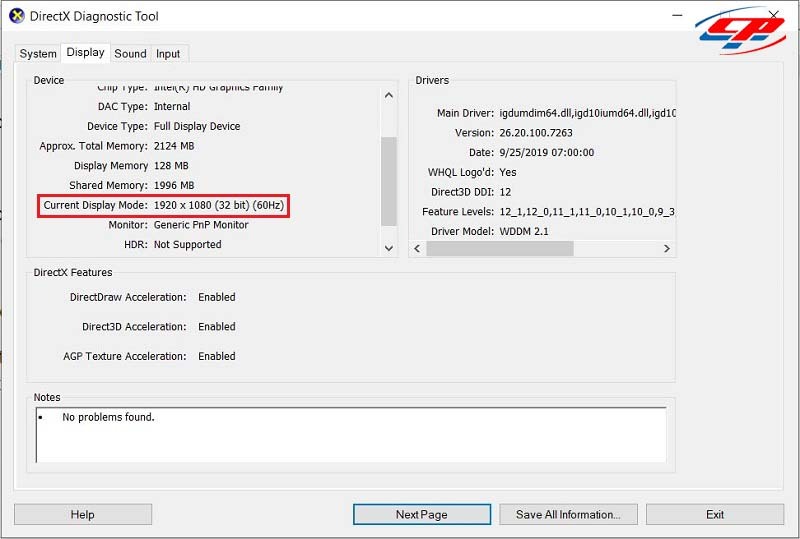This screenshot has width=800, height=539.
Task: Click the Help button
Action: 83,514
